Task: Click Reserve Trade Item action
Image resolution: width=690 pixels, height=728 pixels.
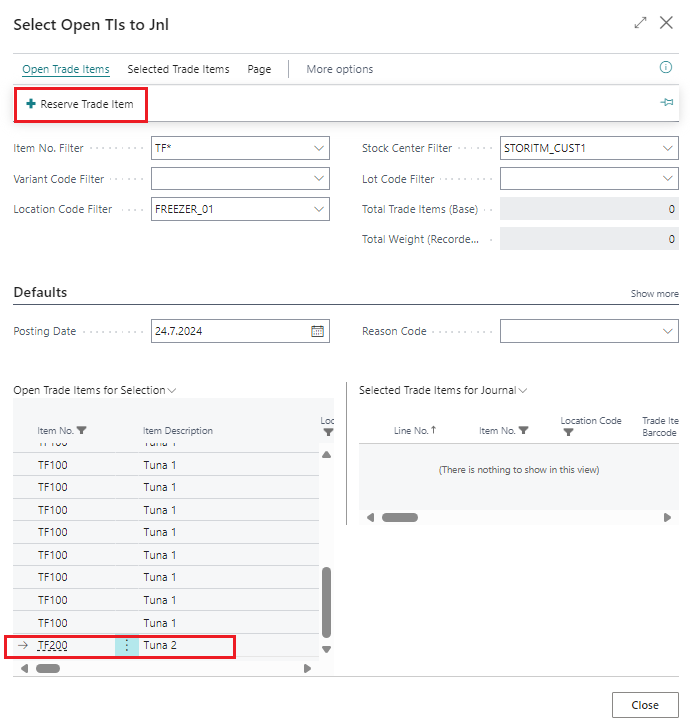Action: click(x=80, y=104)
